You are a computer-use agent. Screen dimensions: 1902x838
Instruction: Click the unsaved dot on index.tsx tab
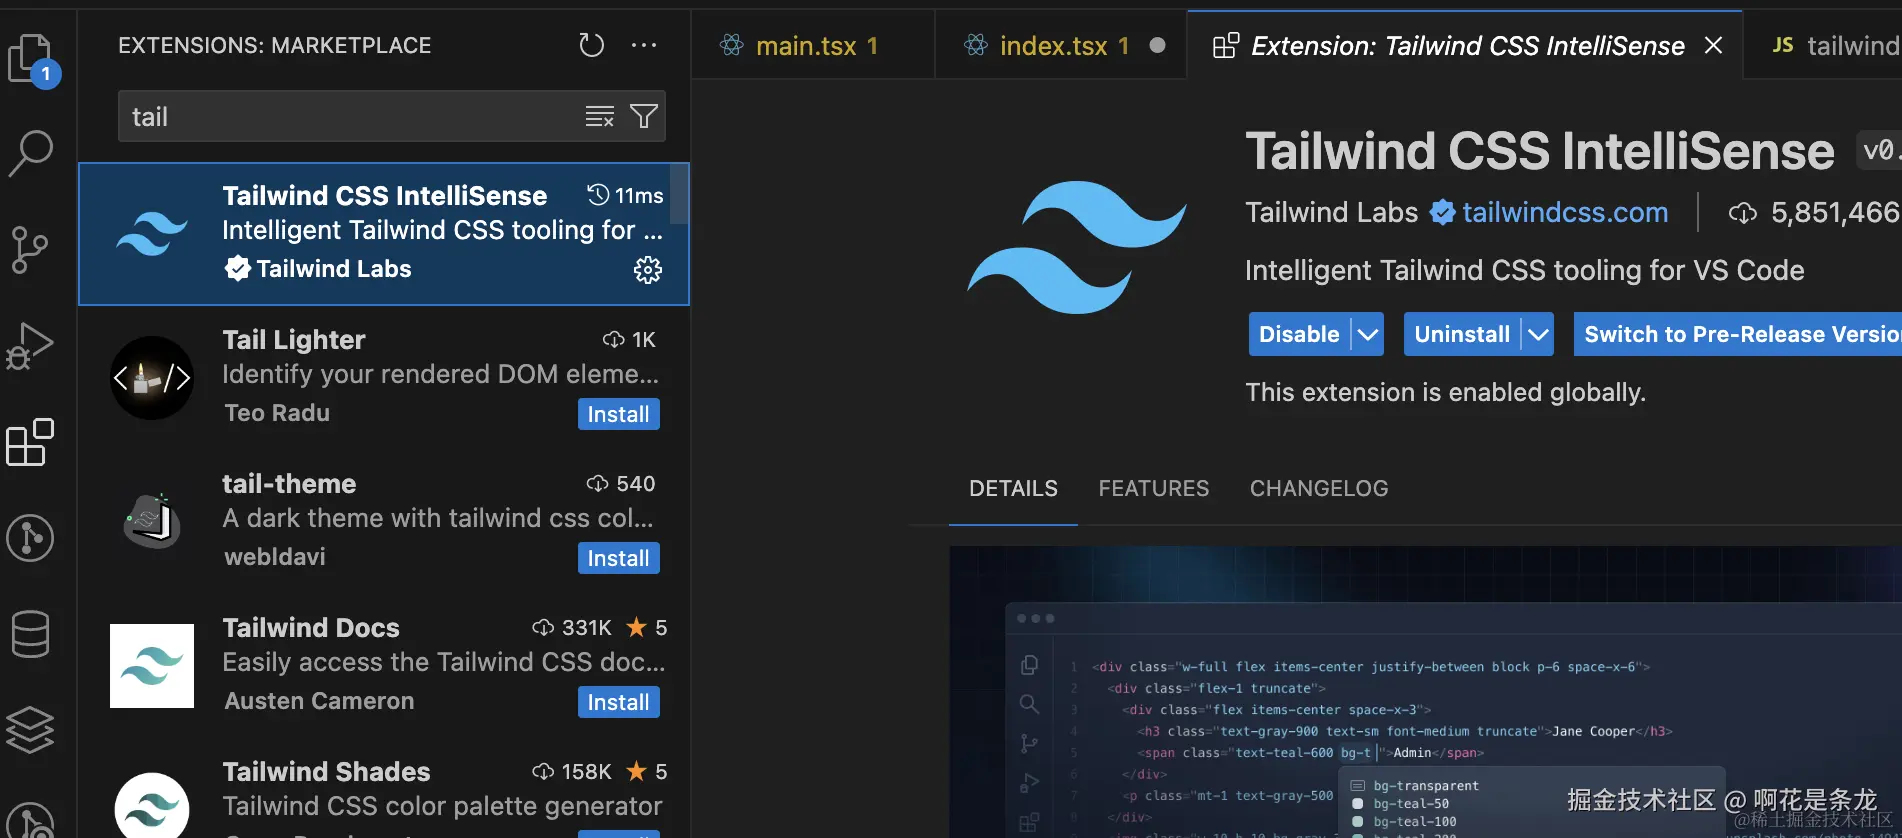click(1157, 45)
